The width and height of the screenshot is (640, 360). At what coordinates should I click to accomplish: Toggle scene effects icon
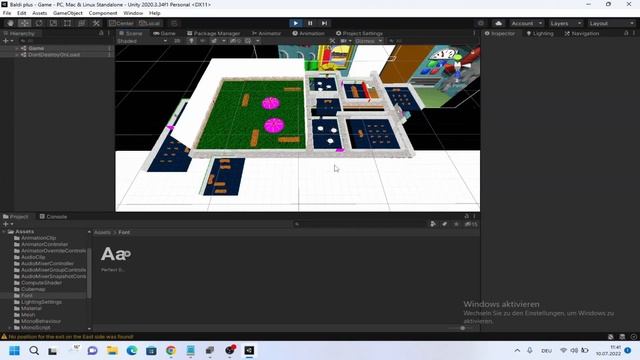(214, 41)
